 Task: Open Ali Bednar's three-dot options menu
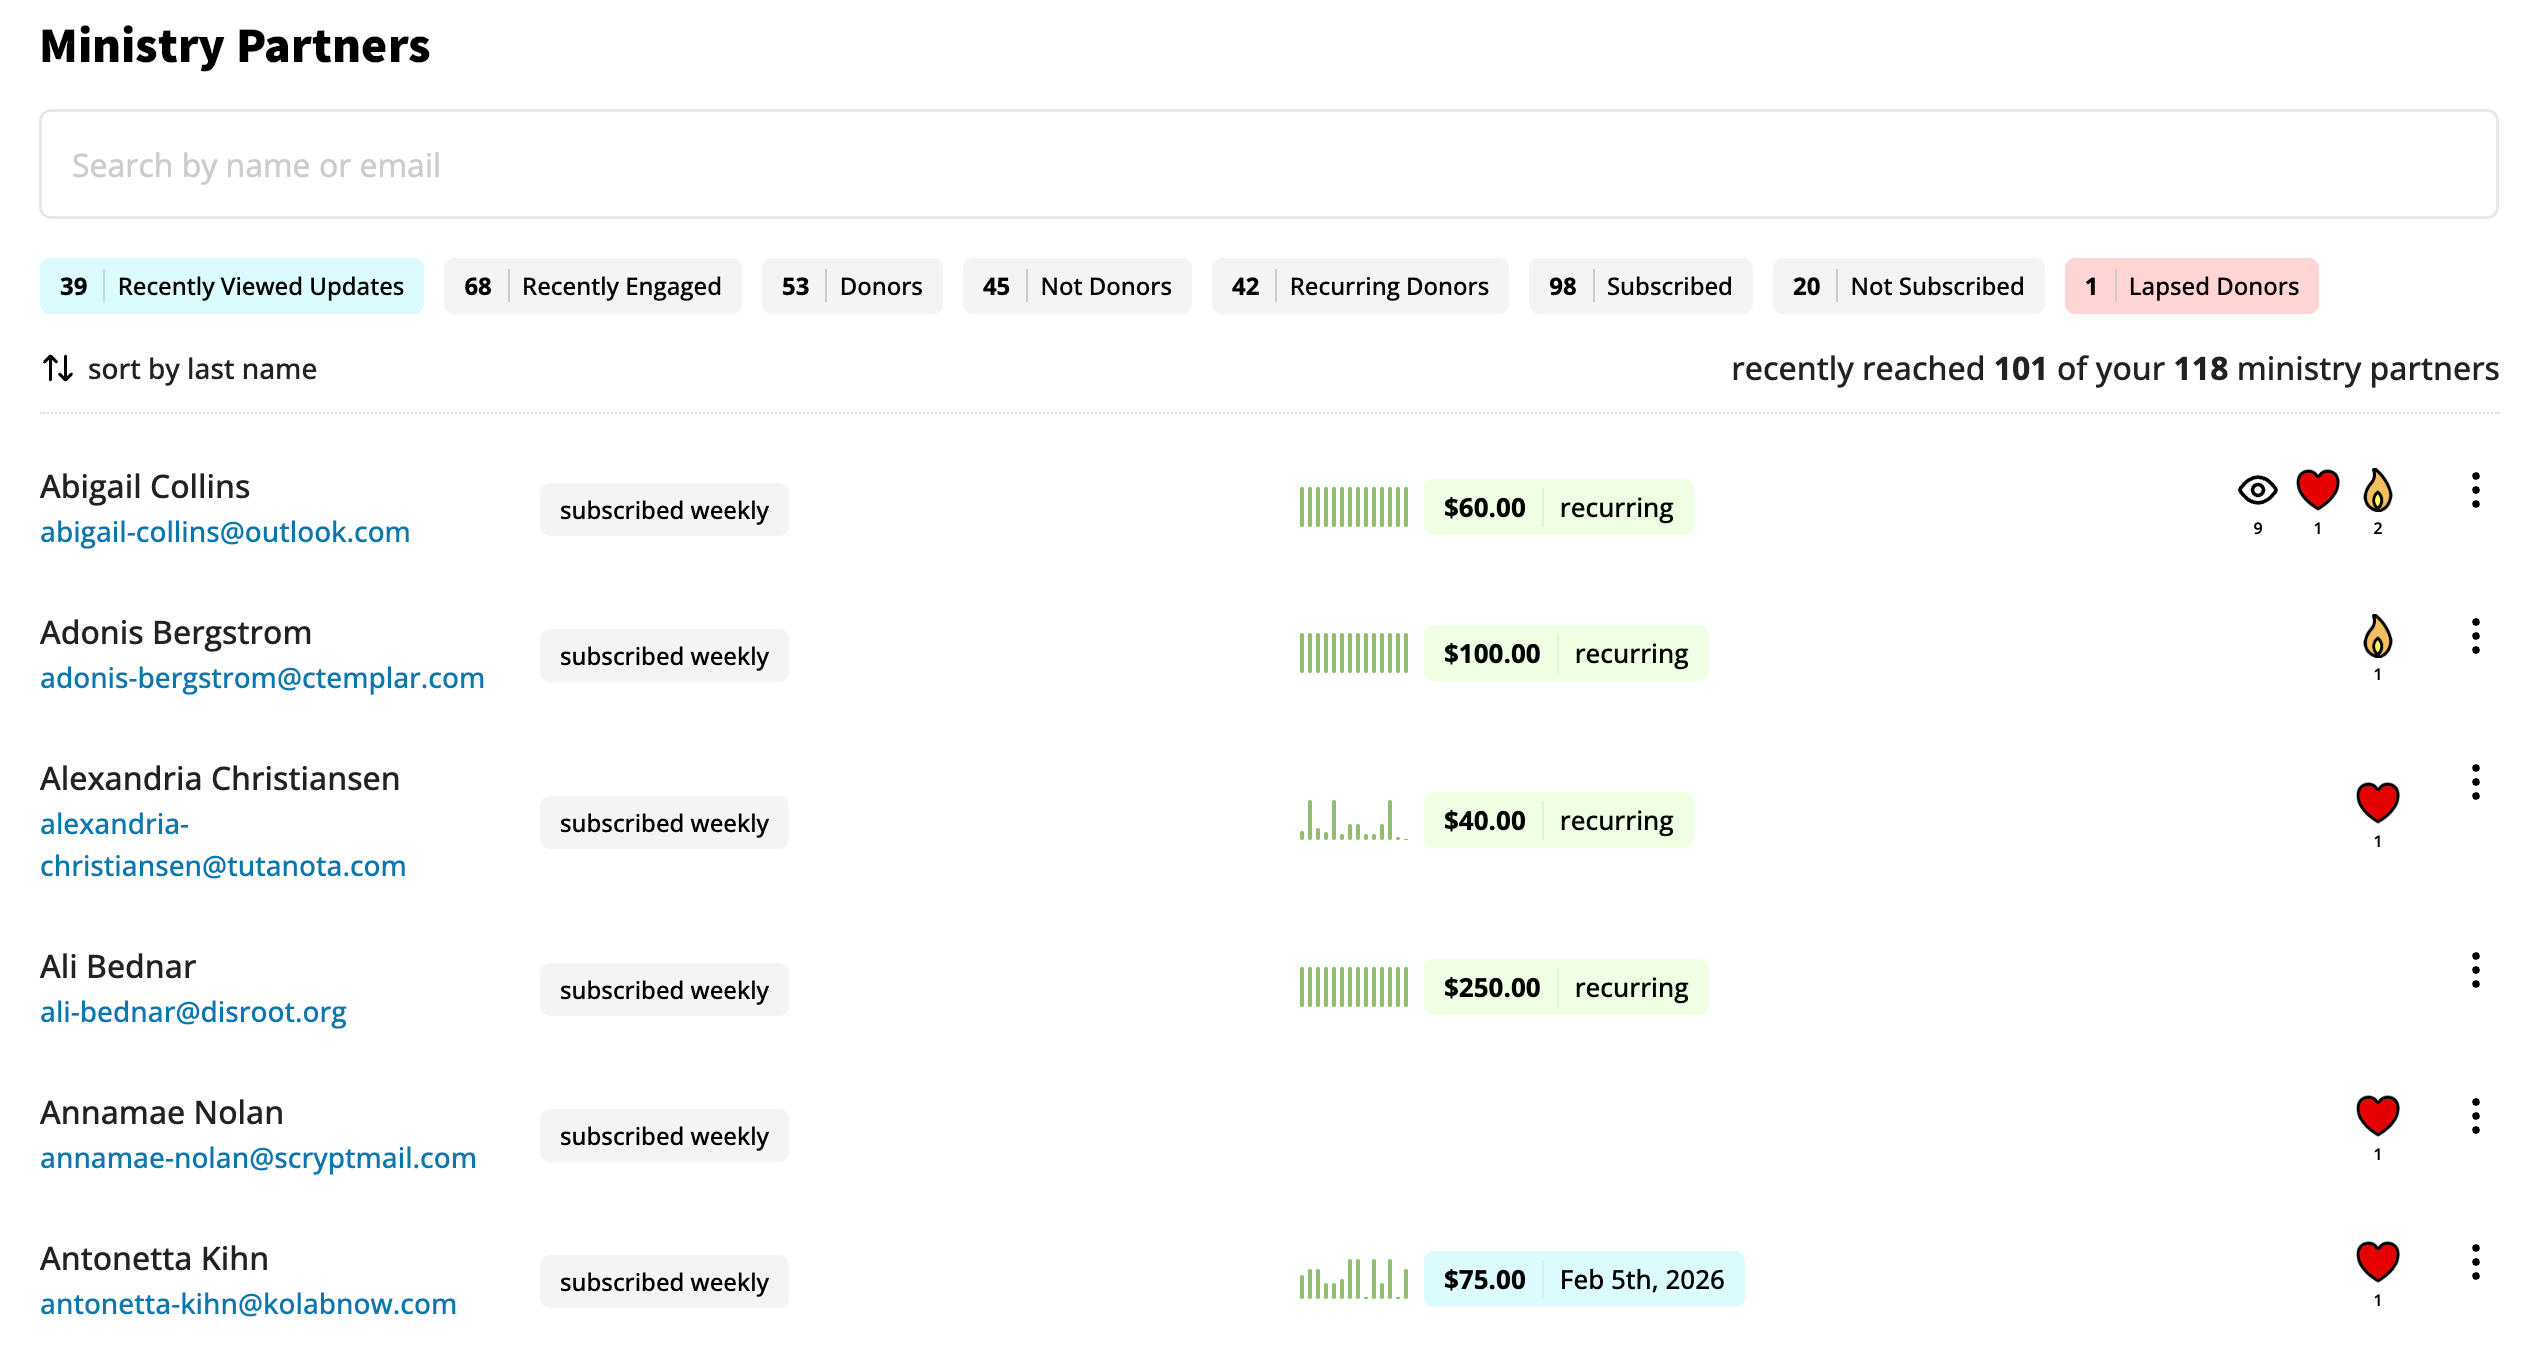coord(2475,970)
